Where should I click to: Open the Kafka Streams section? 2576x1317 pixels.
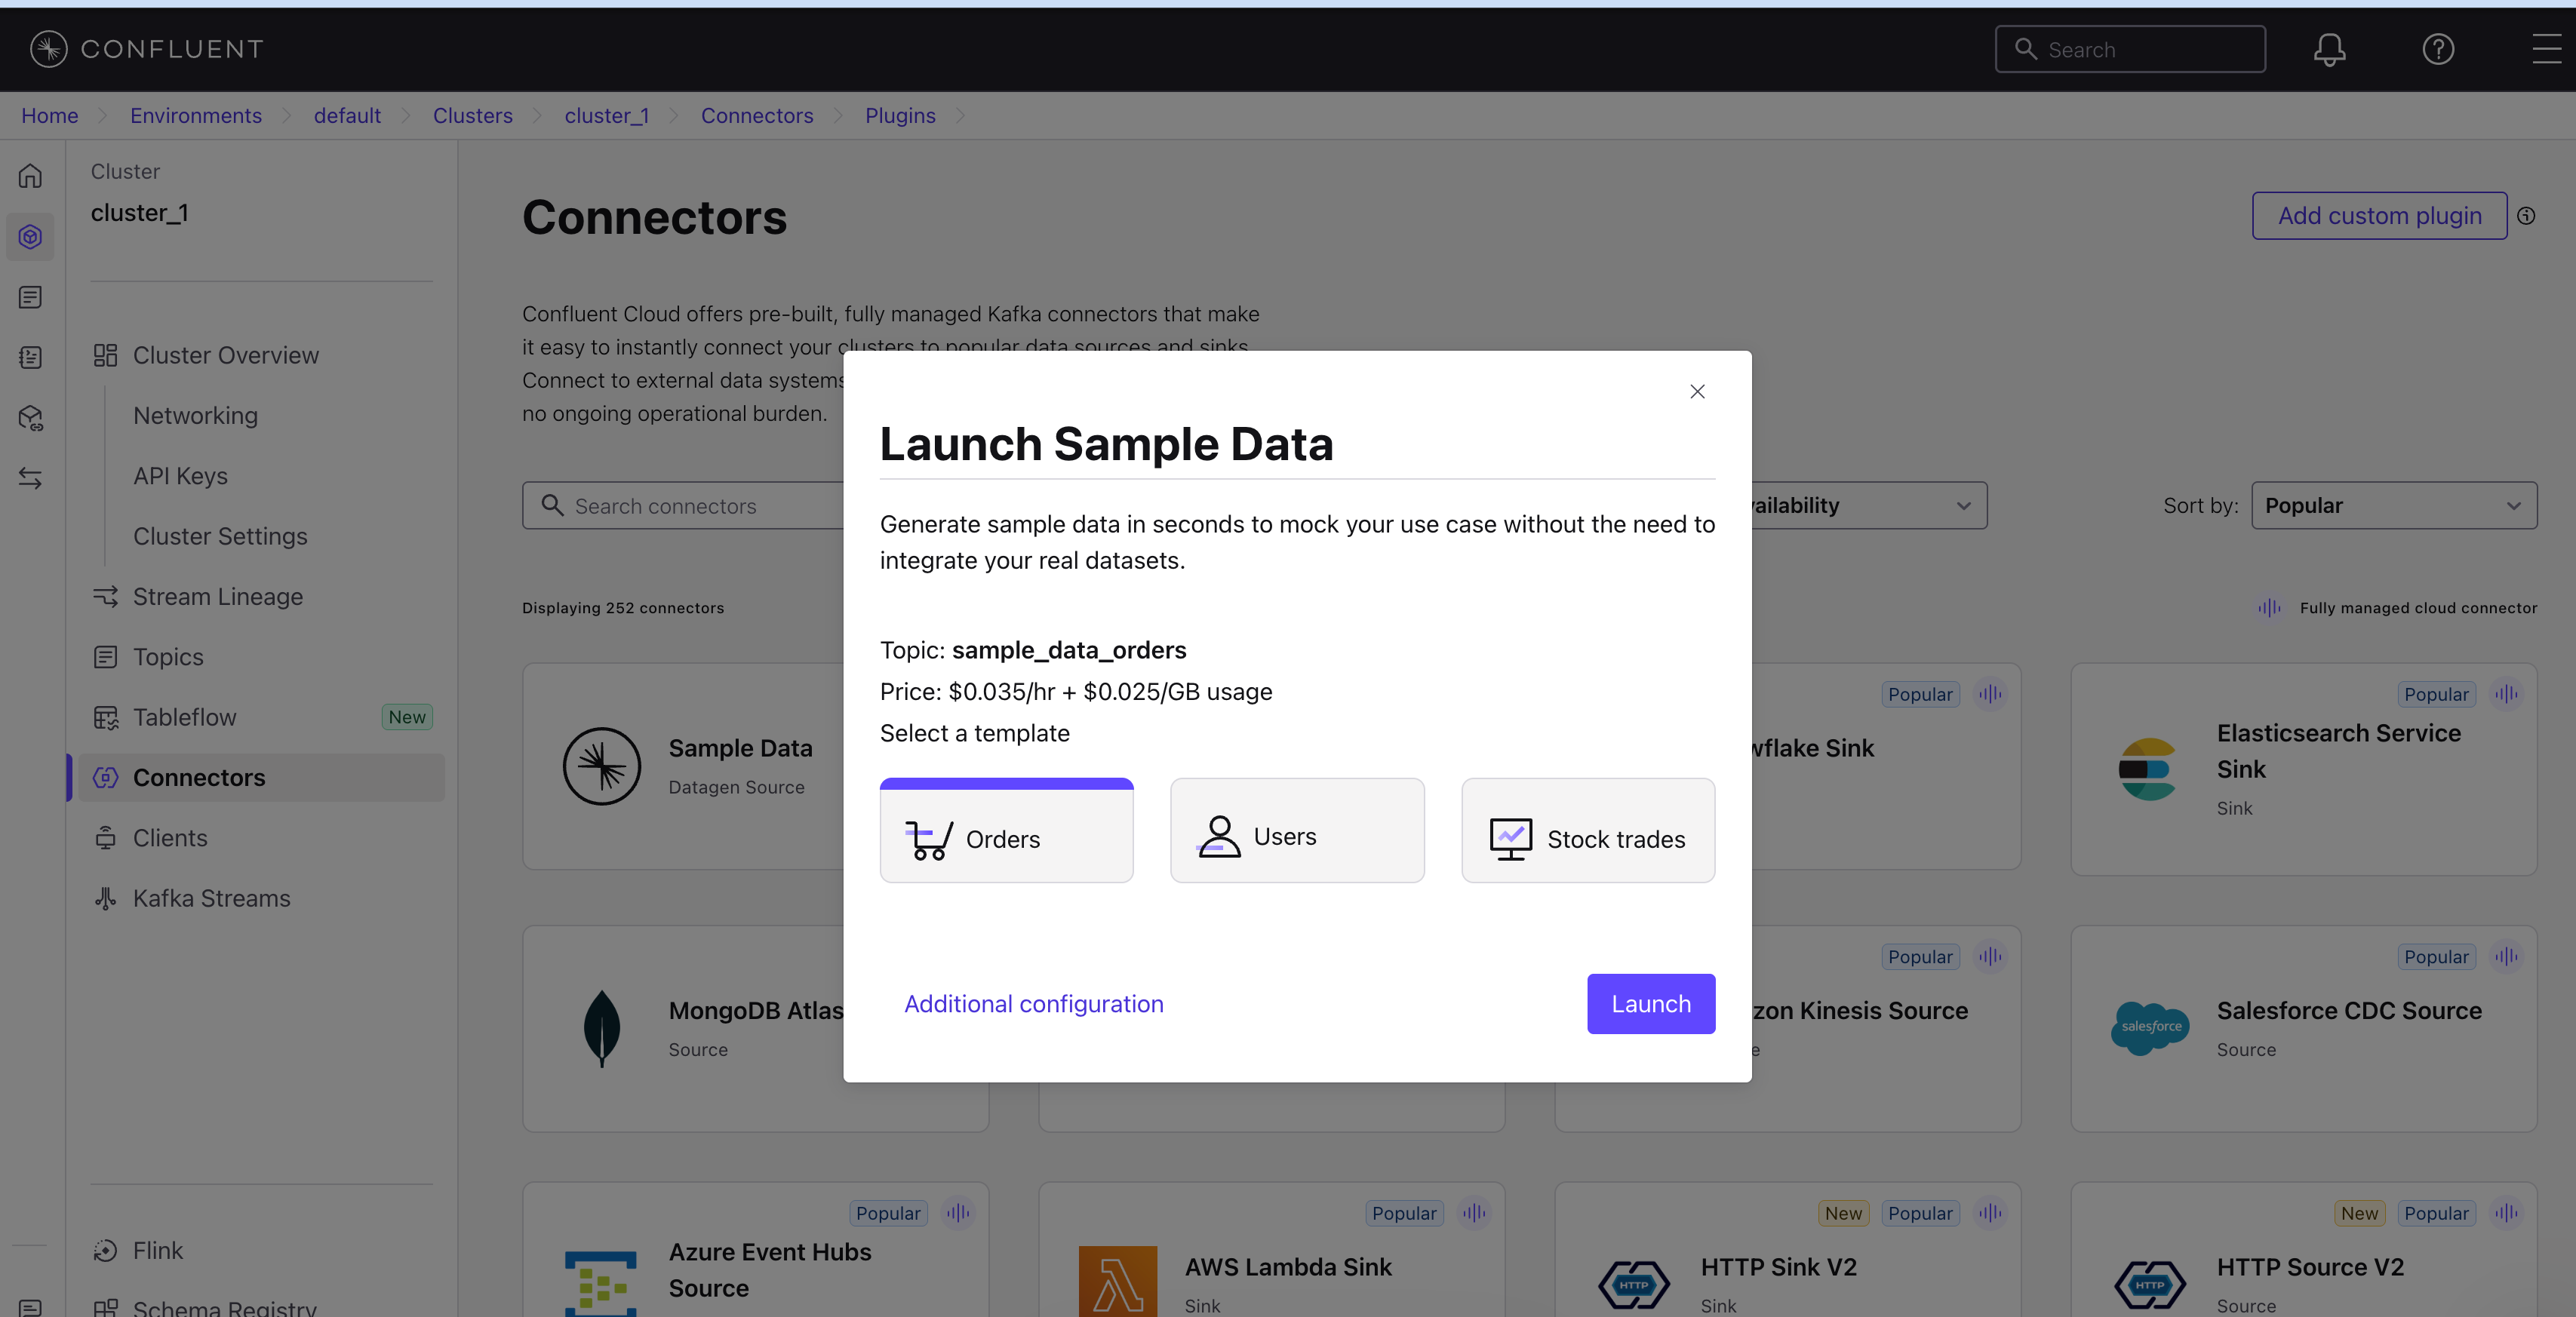click(211, 897)
